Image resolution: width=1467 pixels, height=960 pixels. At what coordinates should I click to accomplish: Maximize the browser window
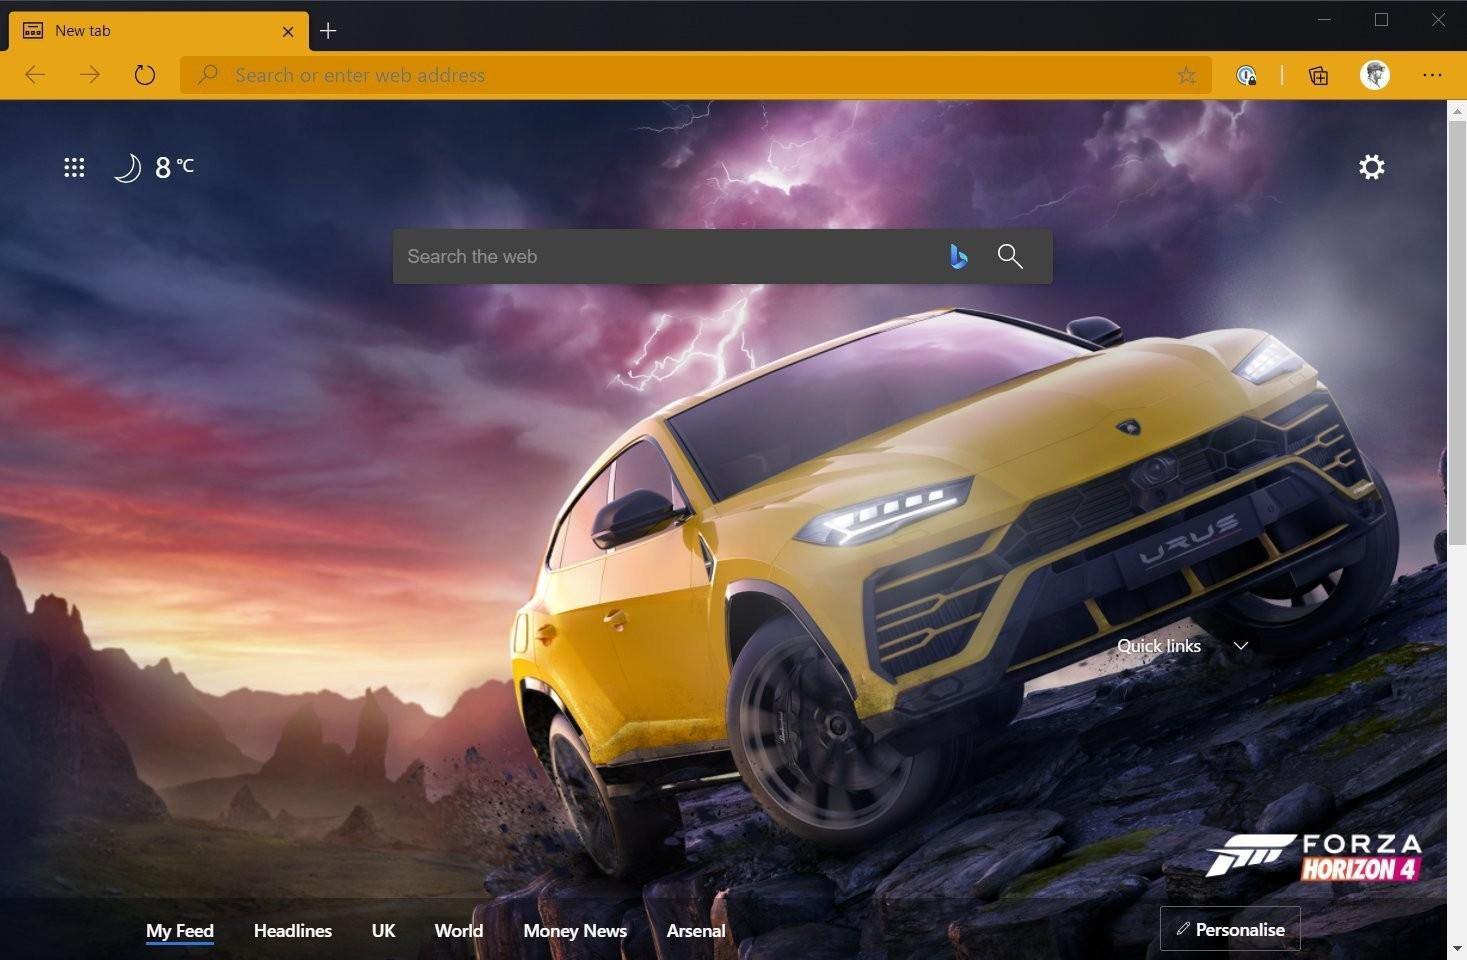tap(1381, 20)
